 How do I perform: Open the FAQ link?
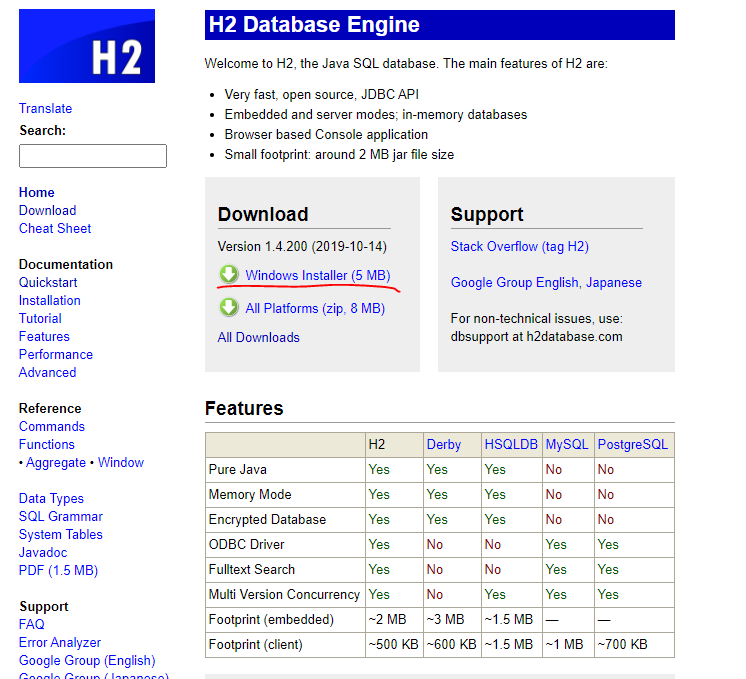pyautogui.click(x=31, y=624)
